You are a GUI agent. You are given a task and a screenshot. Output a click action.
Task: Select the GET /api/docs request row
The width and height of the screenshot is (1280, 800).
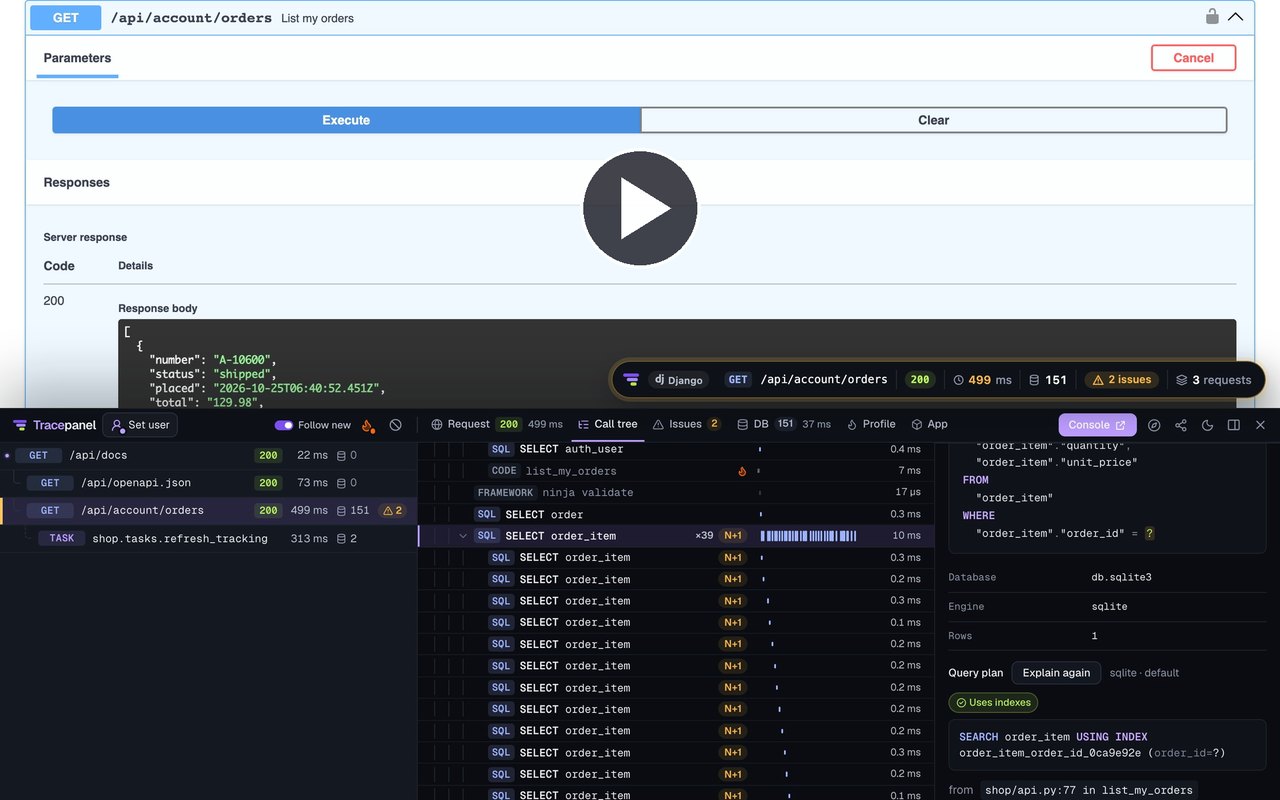208,455
